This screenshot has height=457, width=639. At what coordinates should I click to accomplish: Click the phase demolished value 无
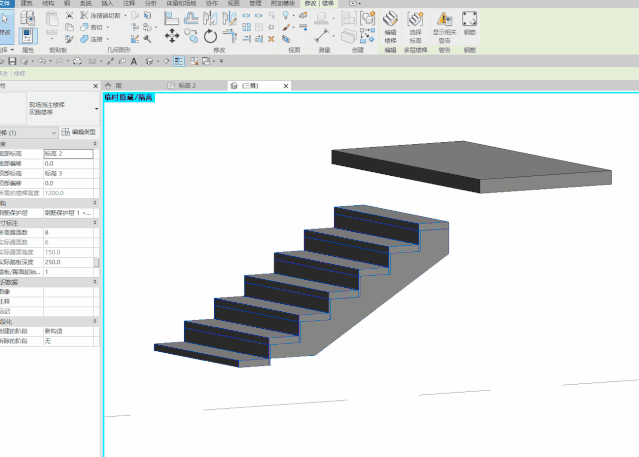pos(68,341)
